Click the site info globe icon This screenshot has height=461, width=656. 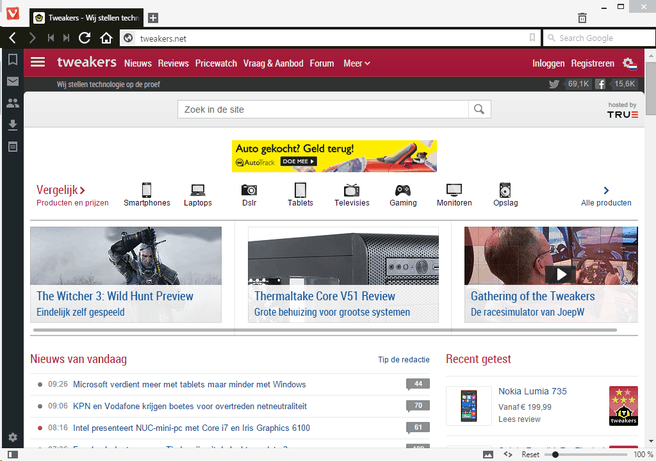click(128, 38)
